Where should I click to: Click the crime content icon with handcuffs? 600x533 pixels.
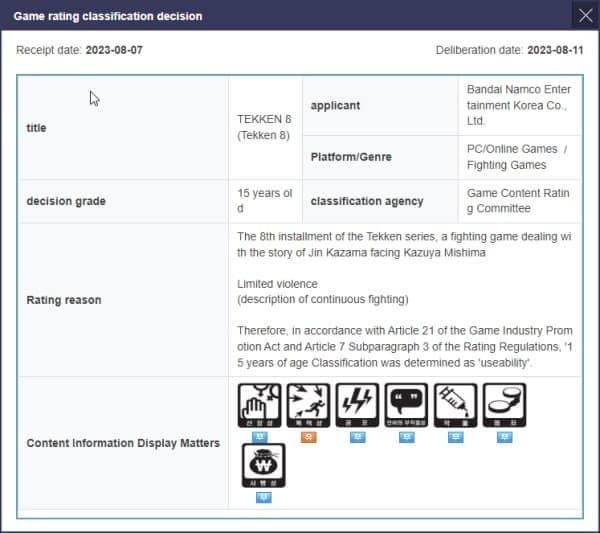point(504,405)
